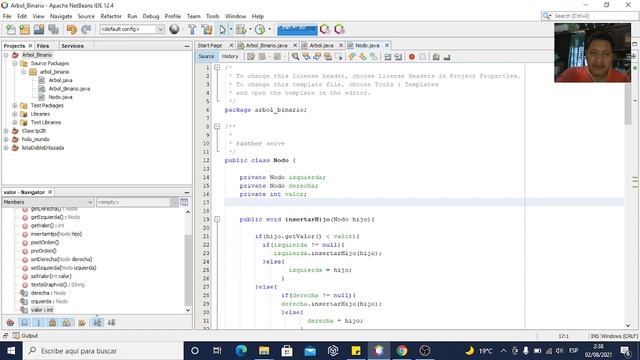640x360 pixels.
Task: Click the Undo arrow icon
Action: (x=72, y=29)
